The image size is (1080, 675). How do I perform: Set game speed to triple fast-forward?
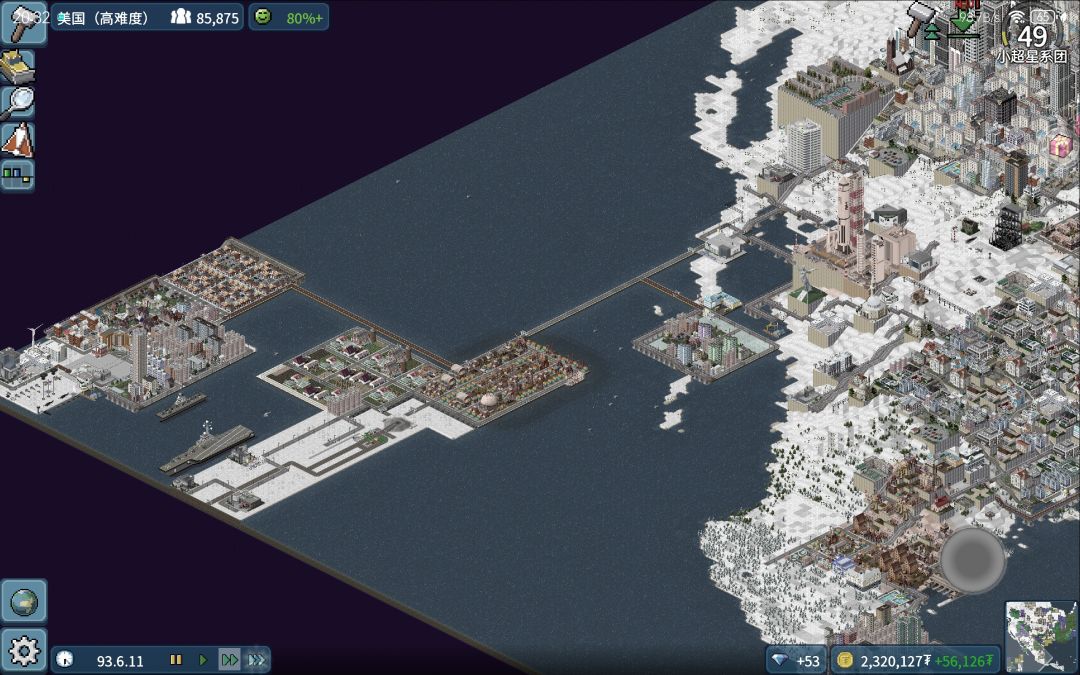pos(257,660)
